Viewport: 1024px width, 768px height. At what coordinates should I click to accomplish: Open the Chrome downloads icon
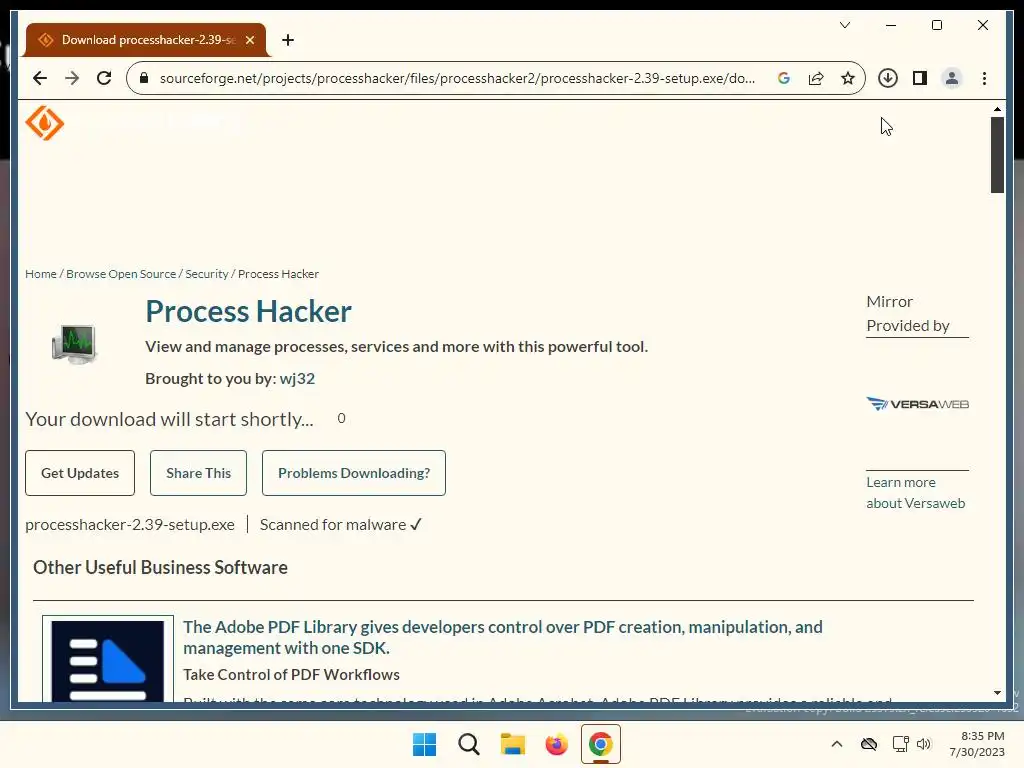tap(888, 78)
